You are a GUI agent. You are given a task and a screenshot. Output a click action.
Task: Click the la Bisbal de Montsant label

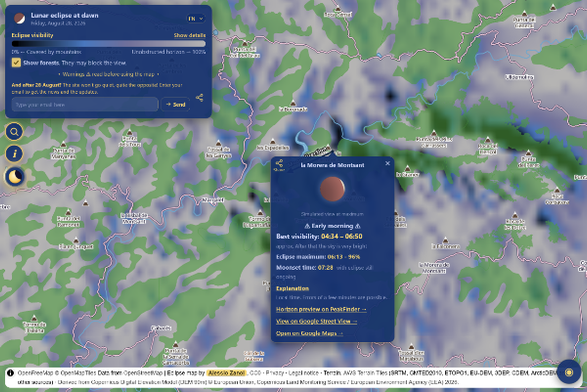click(x=134, y=218)
